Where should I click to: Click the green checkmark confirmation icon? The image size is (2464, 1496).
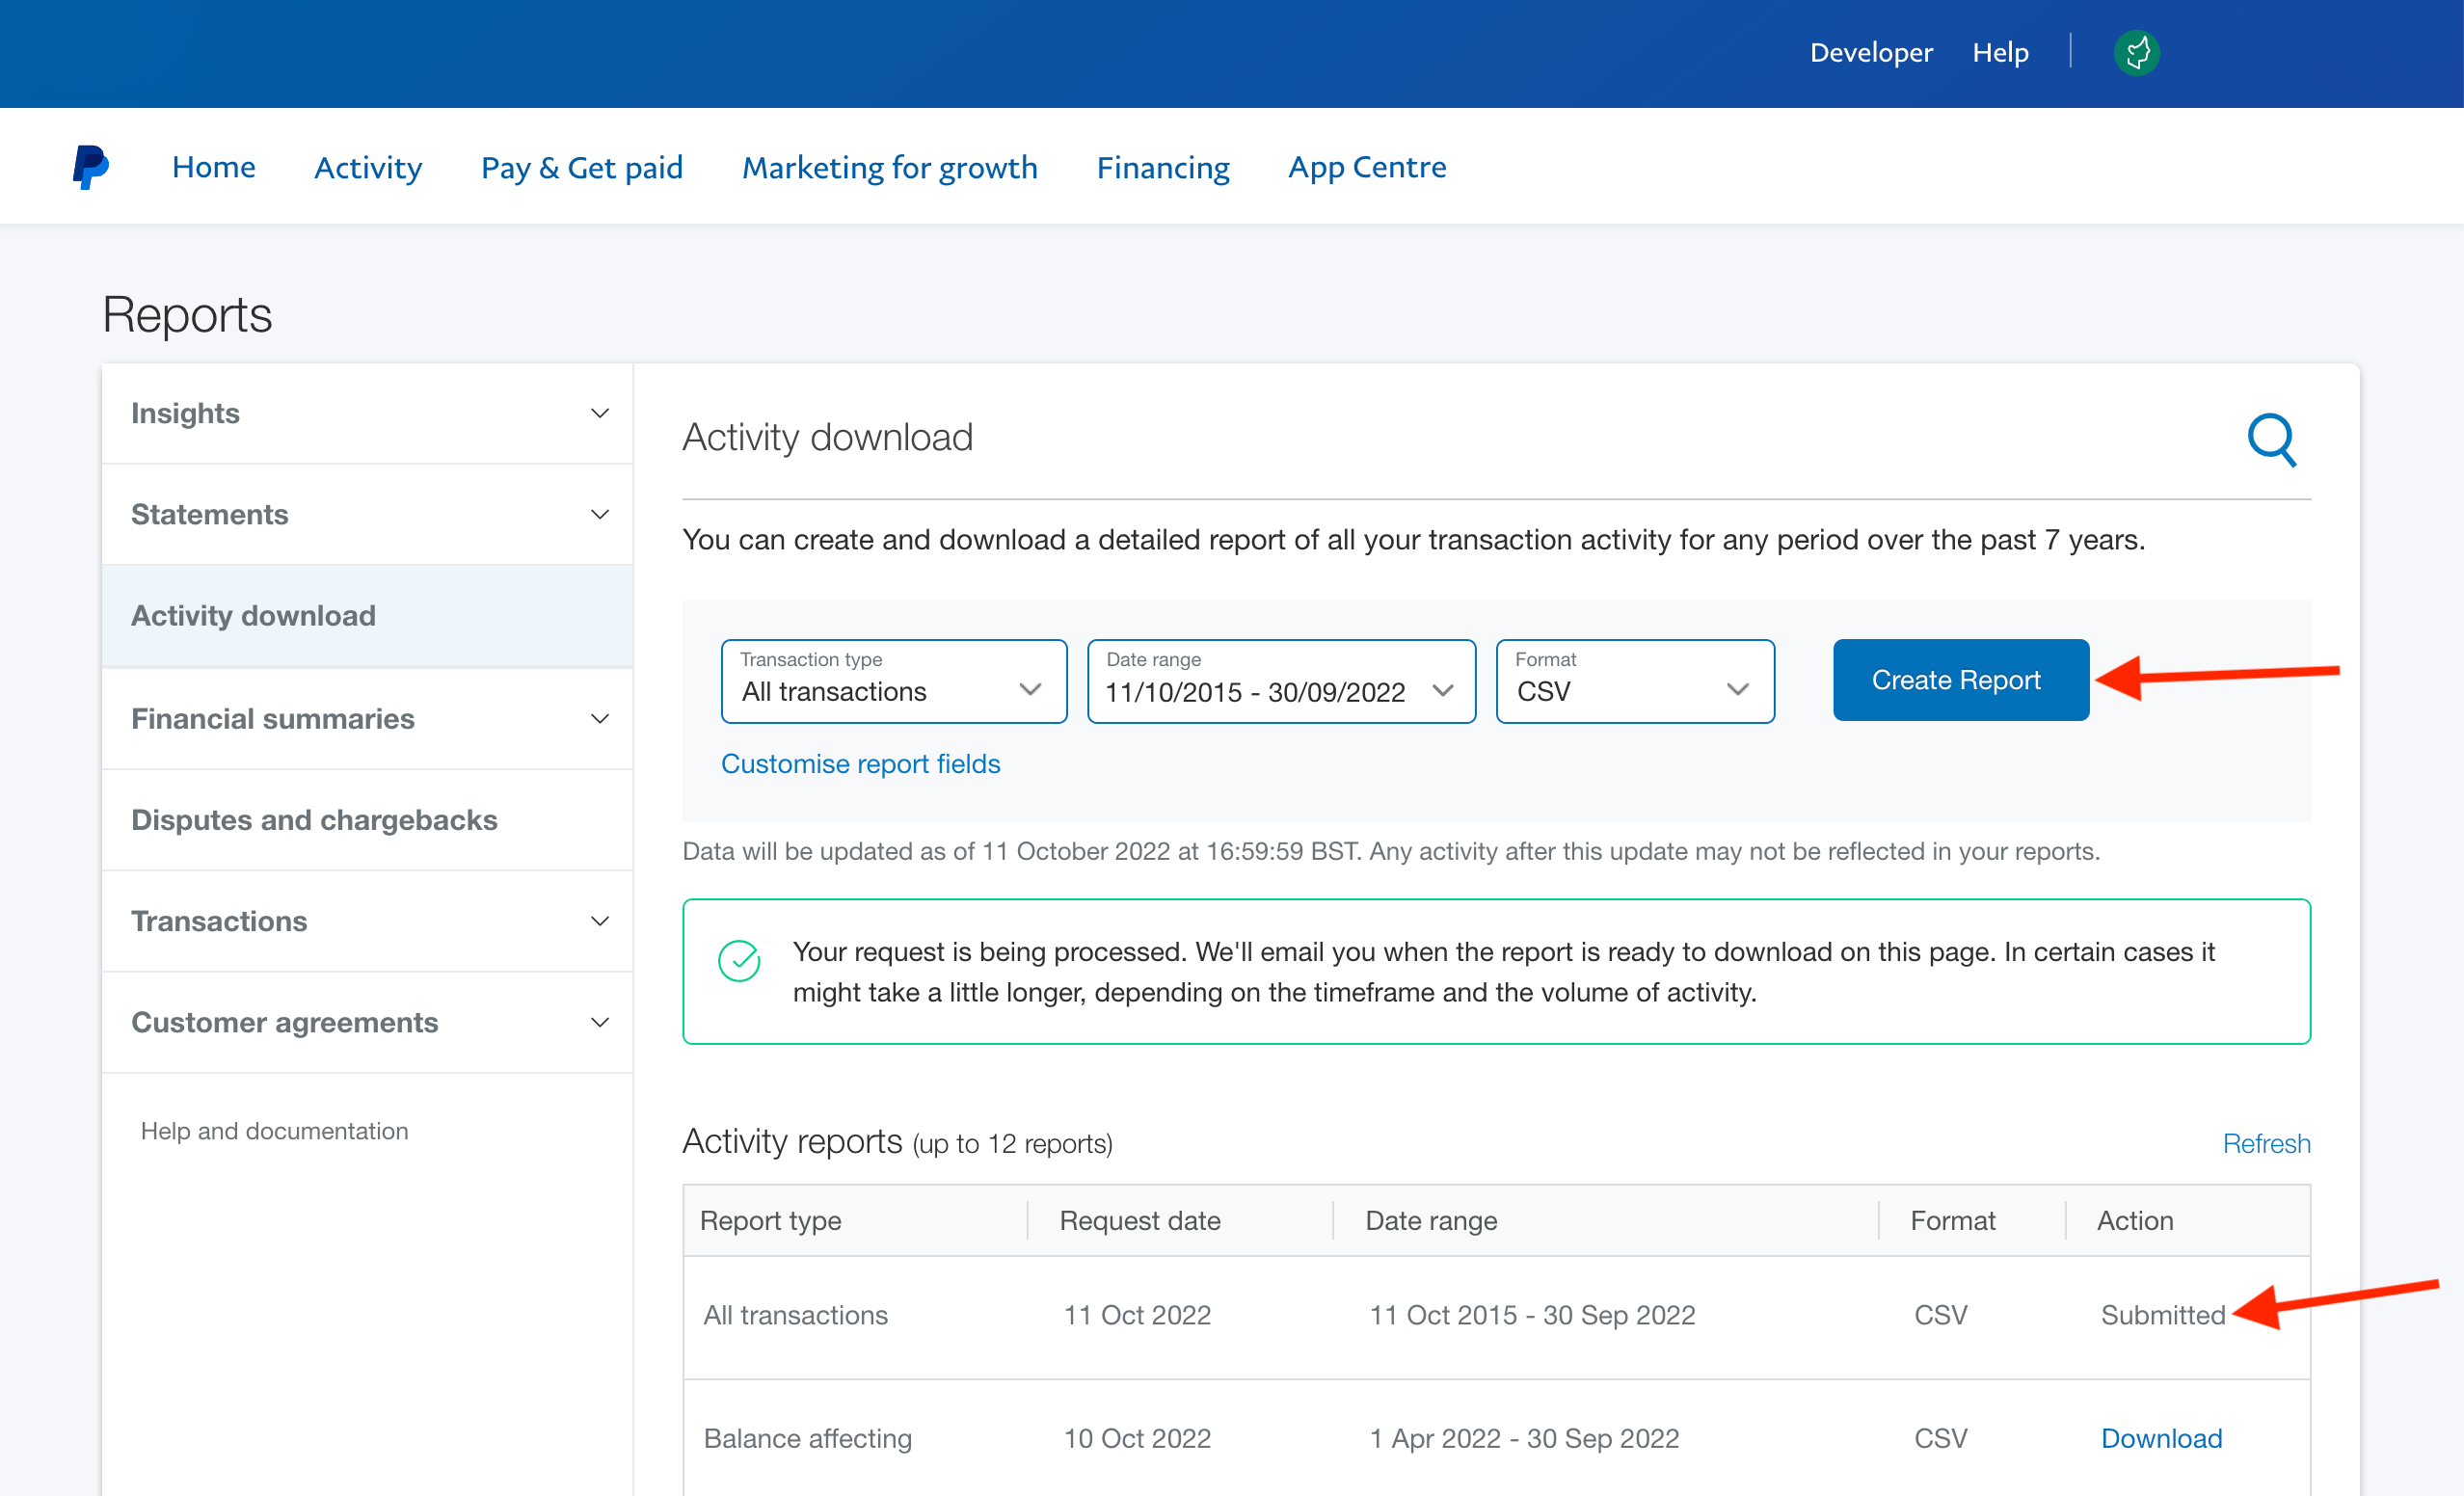(x=739, y=961)
